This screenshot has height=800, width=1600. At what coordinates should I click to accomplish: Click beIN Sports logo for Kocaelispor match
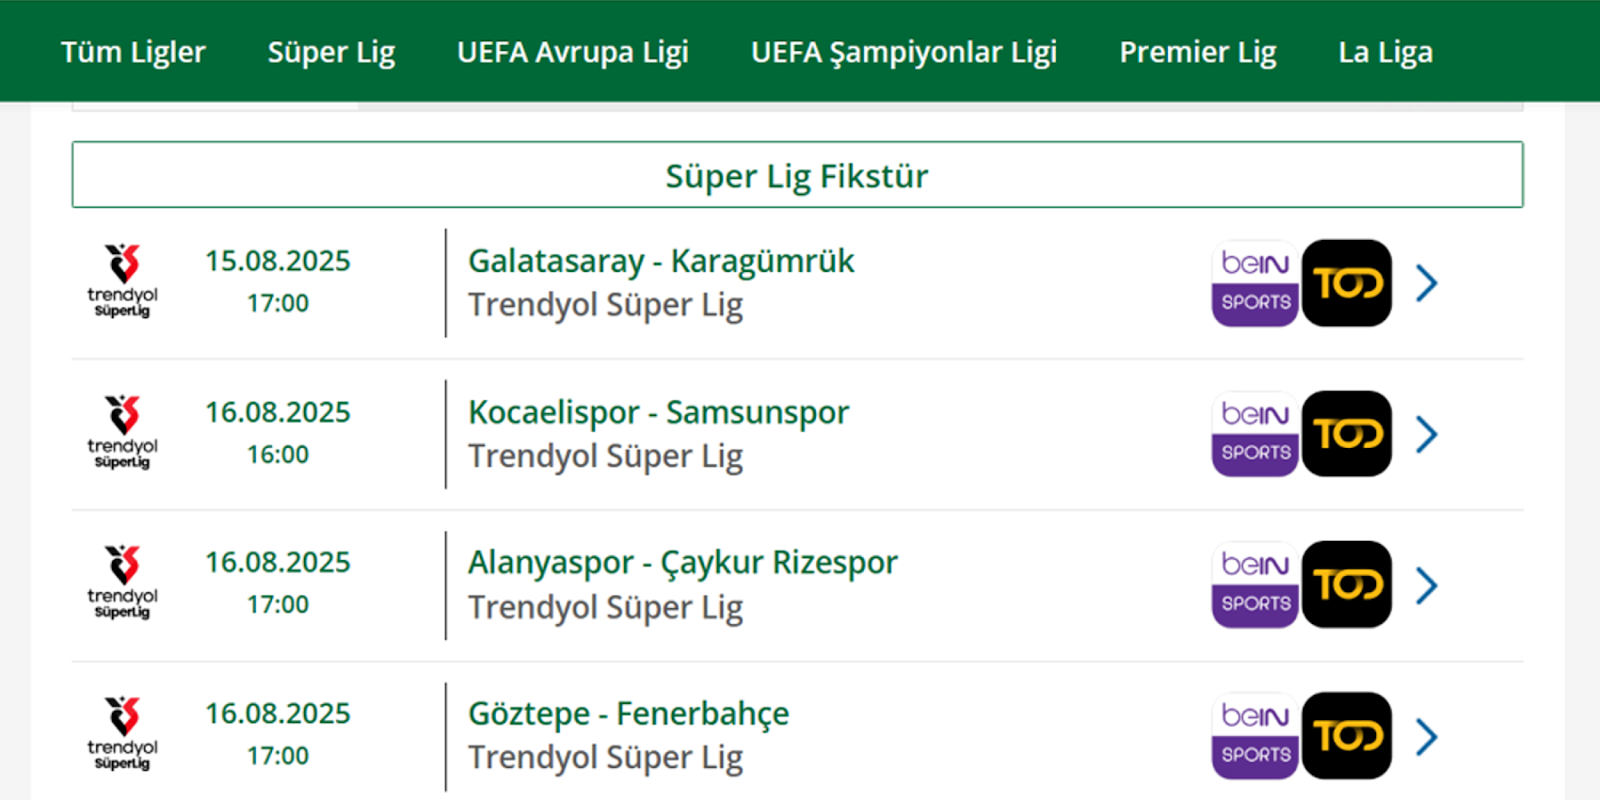coord(1254,434)
